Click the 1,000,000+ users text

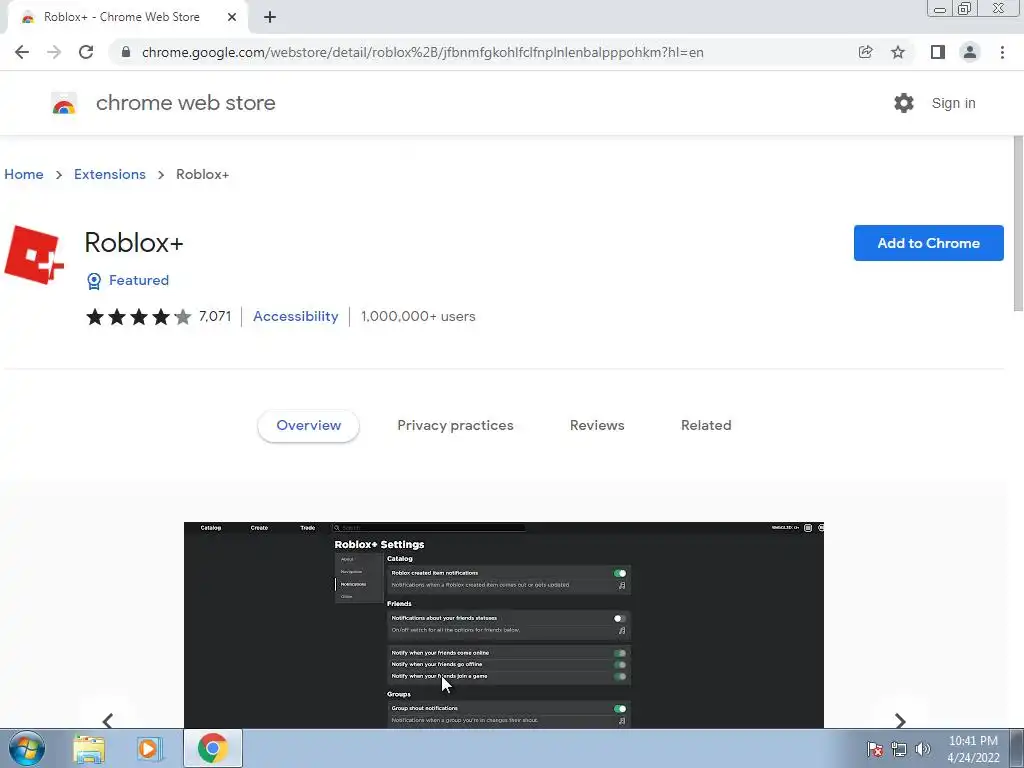418,316
